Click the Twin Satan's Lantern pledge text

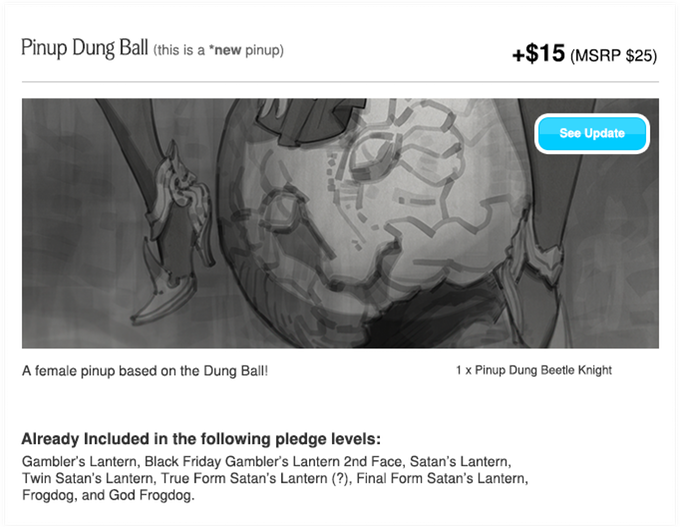tap(88, 478)
